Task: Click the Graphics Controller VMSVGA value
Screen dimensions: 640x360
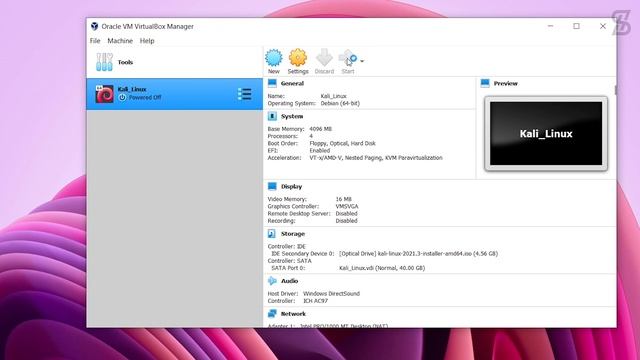Action: click(x=347, y=207)
